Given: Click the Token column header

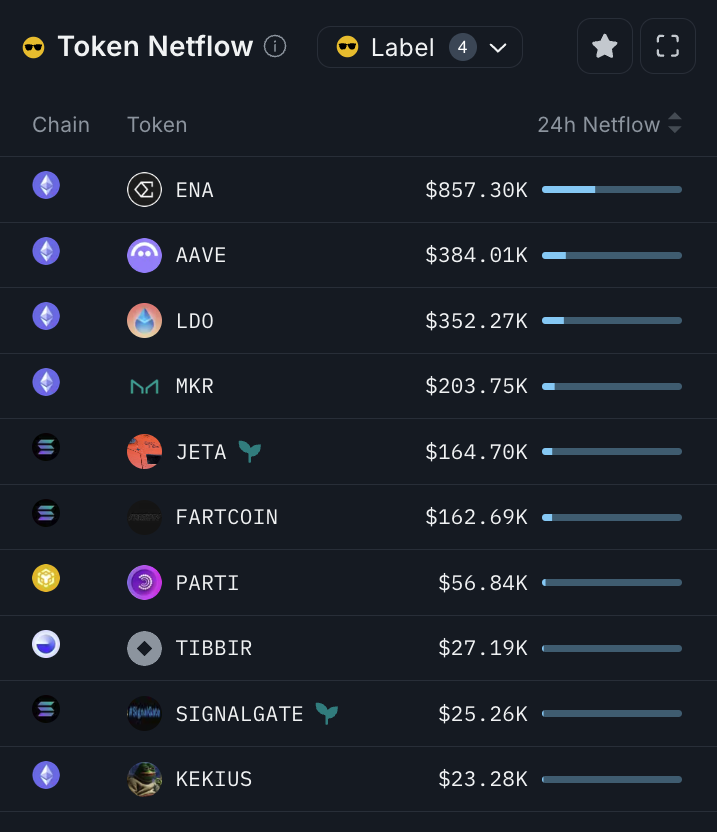Looking at the screenshot, I should (157, 125).
